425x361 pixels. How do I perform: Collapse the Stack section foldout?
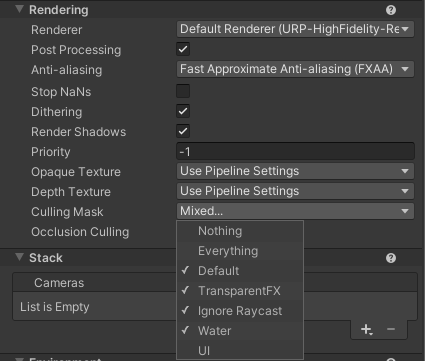click(20, 257)
